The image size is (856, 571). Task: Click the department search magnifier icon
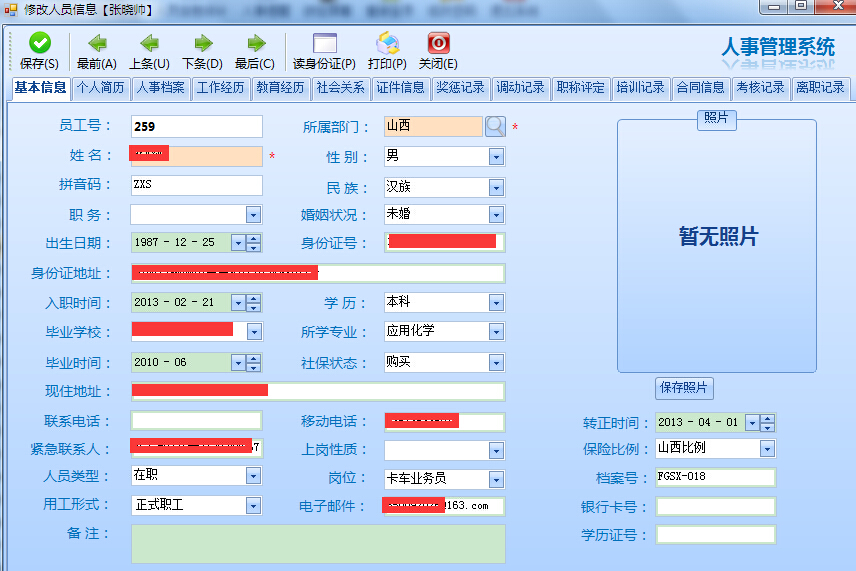point(495,127)
